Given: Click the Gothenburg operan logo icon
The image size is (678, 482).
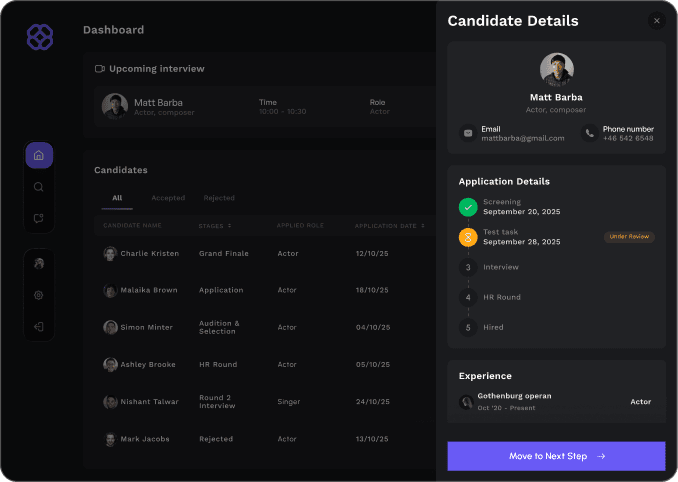Looking at the screenshot, I should click(x=466, y=402).
